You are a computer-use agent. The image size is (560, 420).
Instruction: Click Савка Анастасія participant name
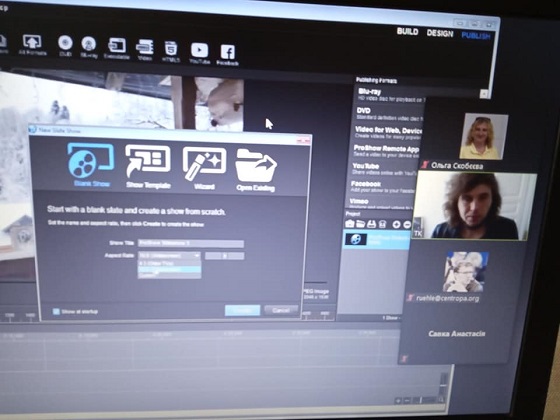pos(457,334)
